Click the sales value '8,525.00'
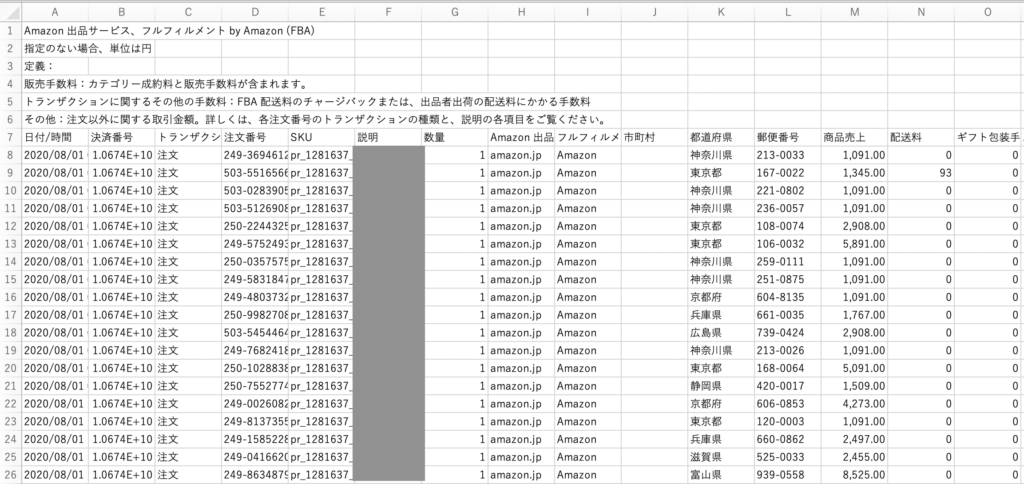 [x=854, y=476]
